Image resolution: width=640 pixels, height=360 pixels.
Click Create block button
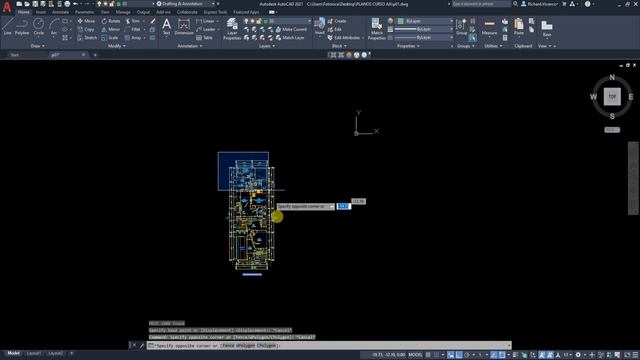pyautogui.click(x=337, y=21)
